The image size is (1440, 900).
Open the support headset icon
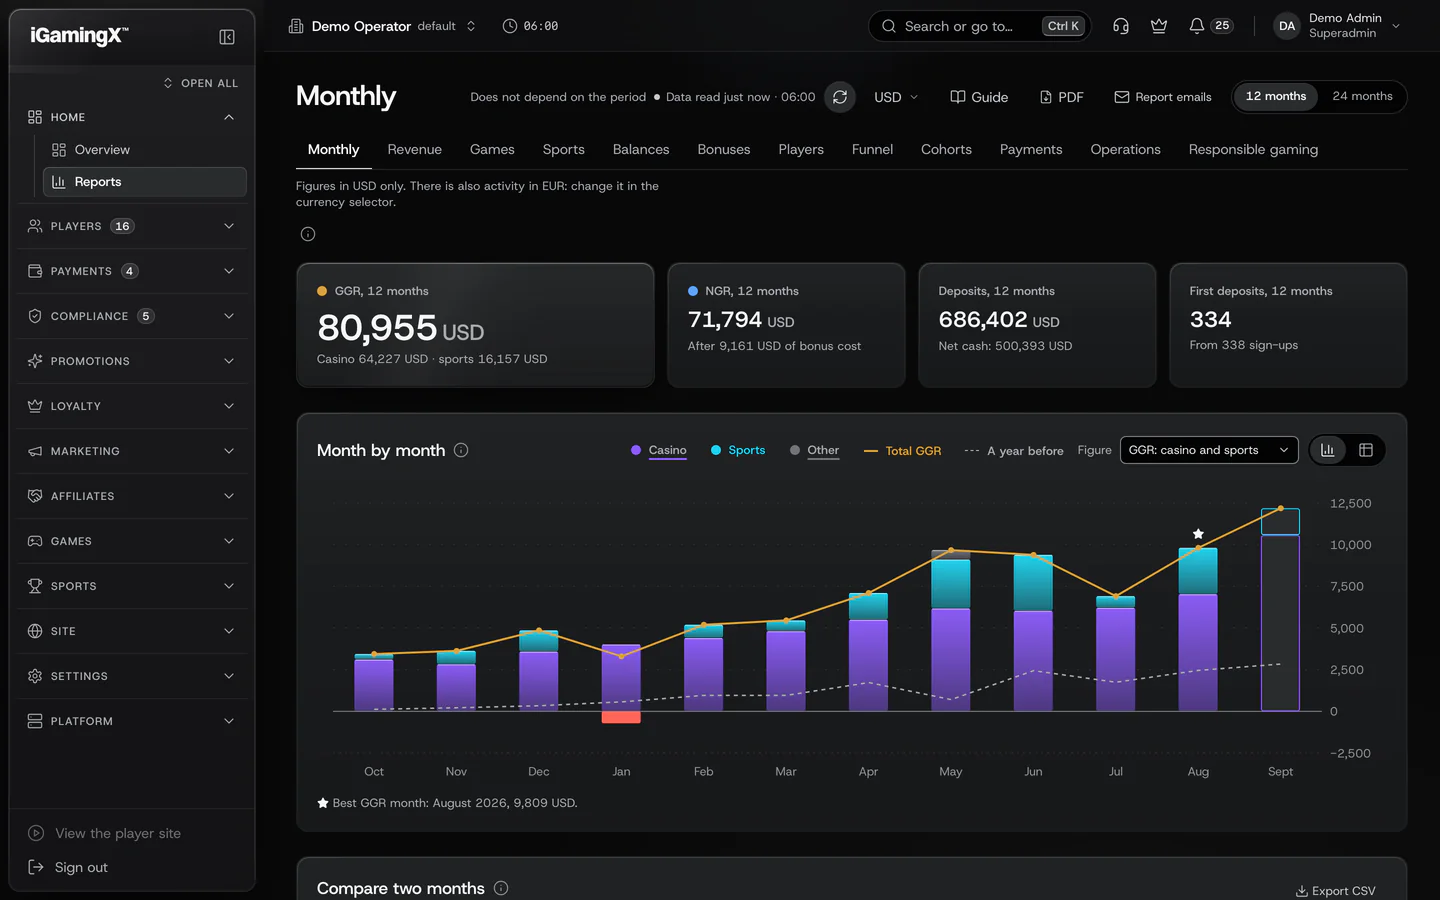point(1121,26)
